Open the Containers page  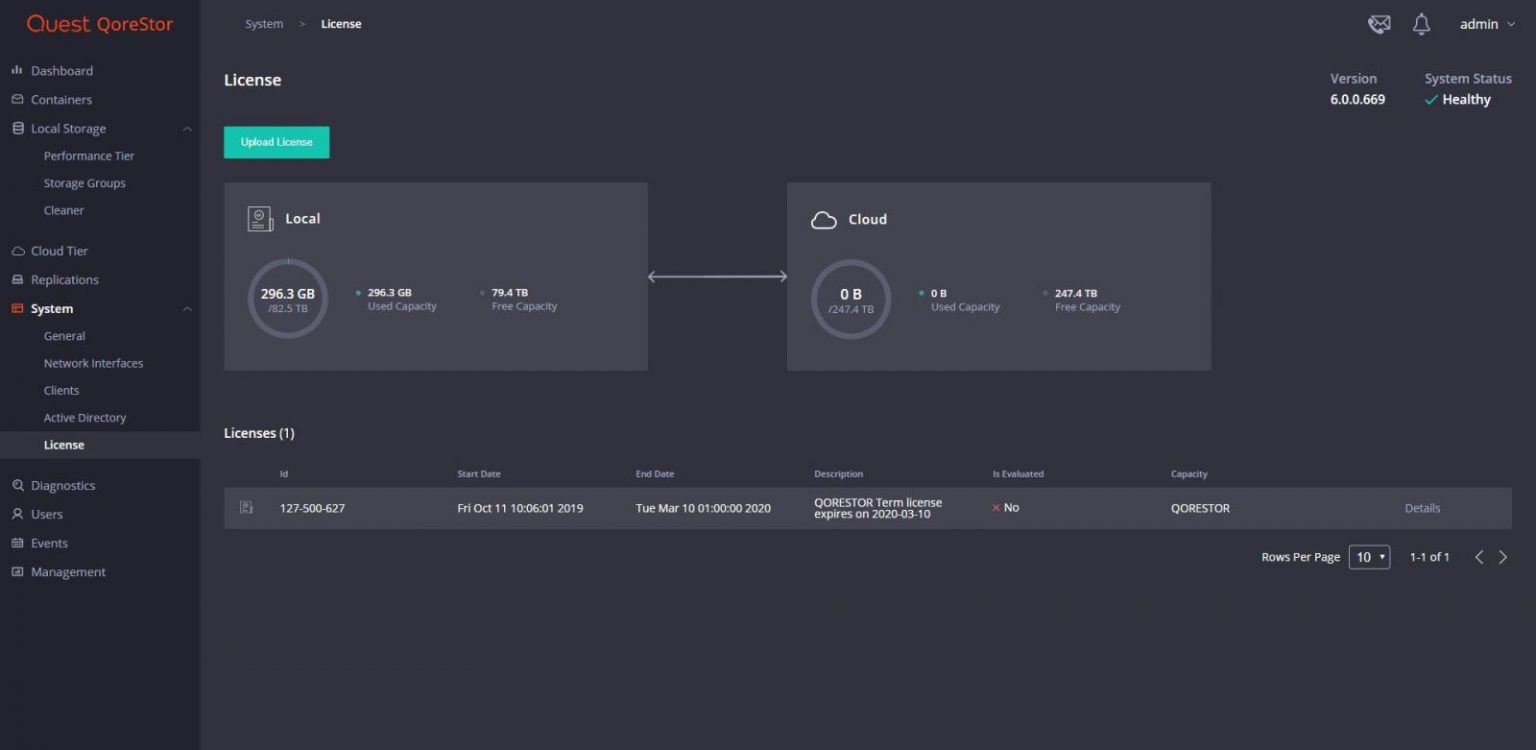(61, 100)
